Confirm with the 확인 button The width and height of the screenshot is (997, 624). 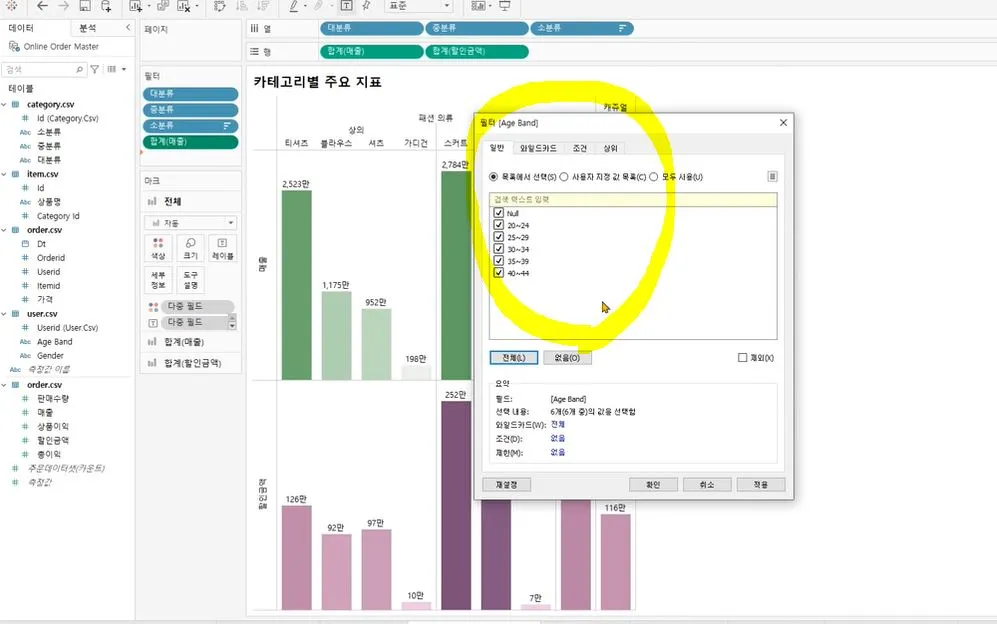coord(653,485)
